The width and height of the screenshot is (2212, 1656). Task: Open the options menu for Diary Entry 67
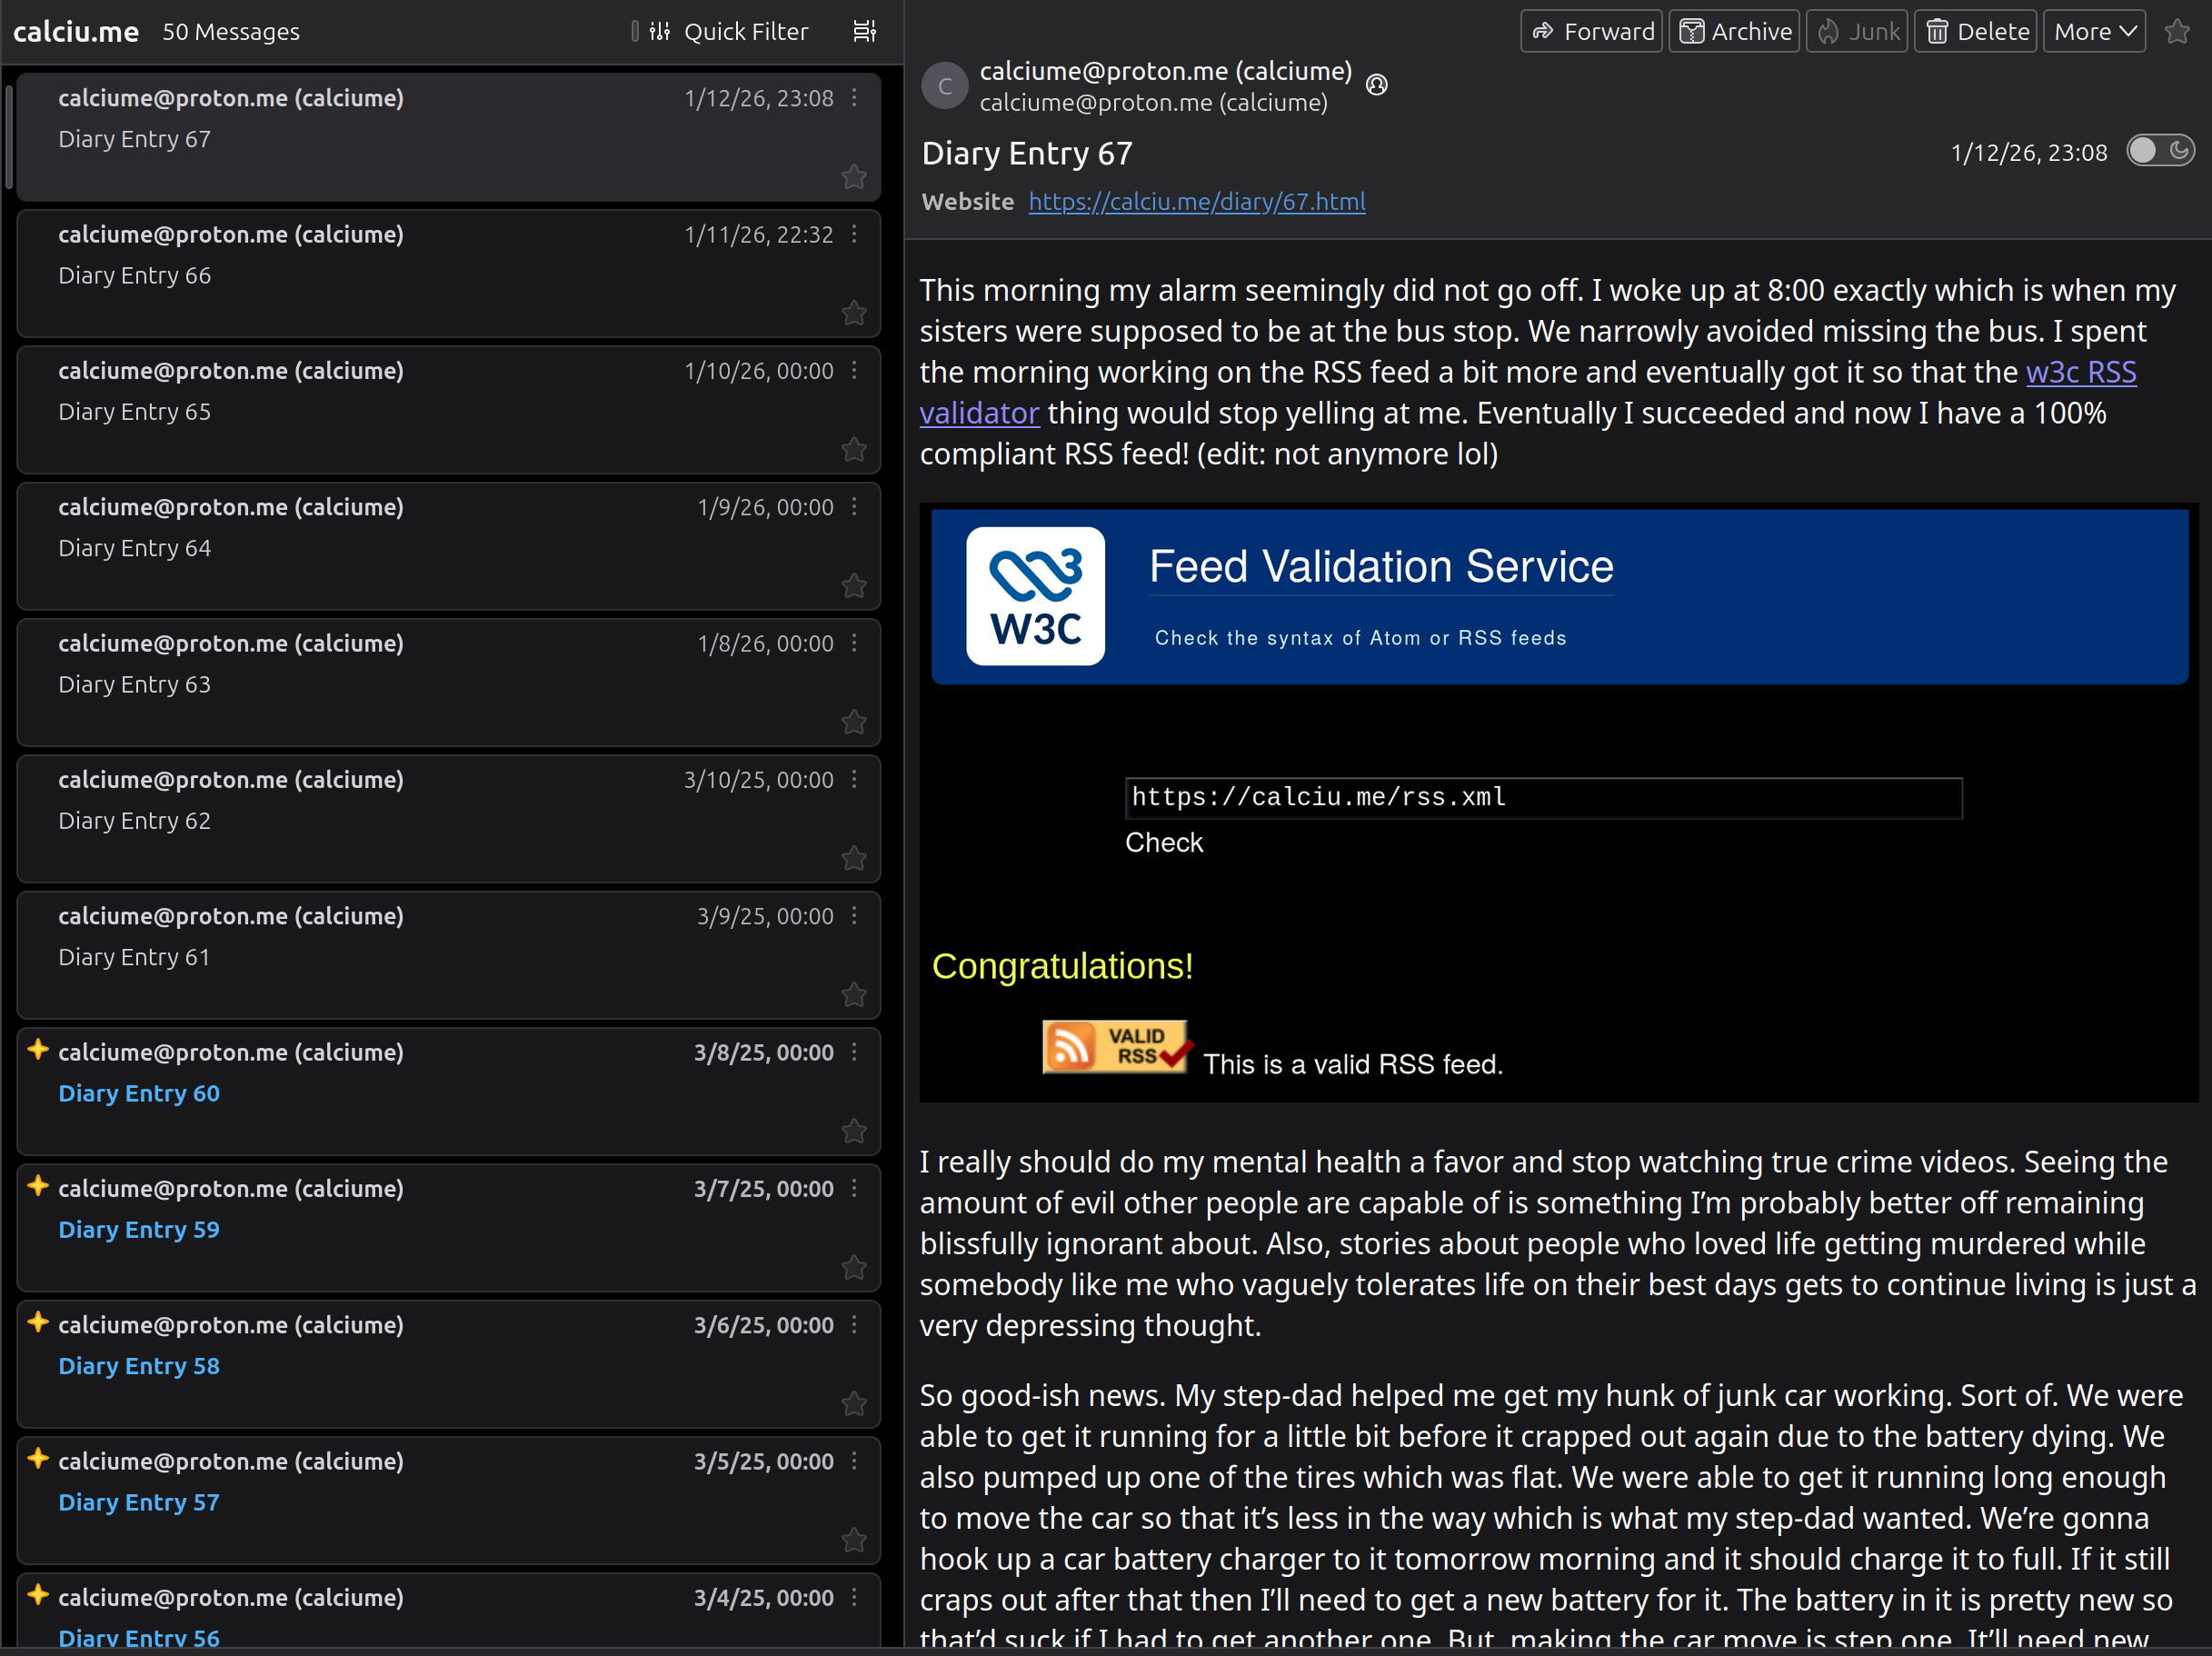pos(855,98)
